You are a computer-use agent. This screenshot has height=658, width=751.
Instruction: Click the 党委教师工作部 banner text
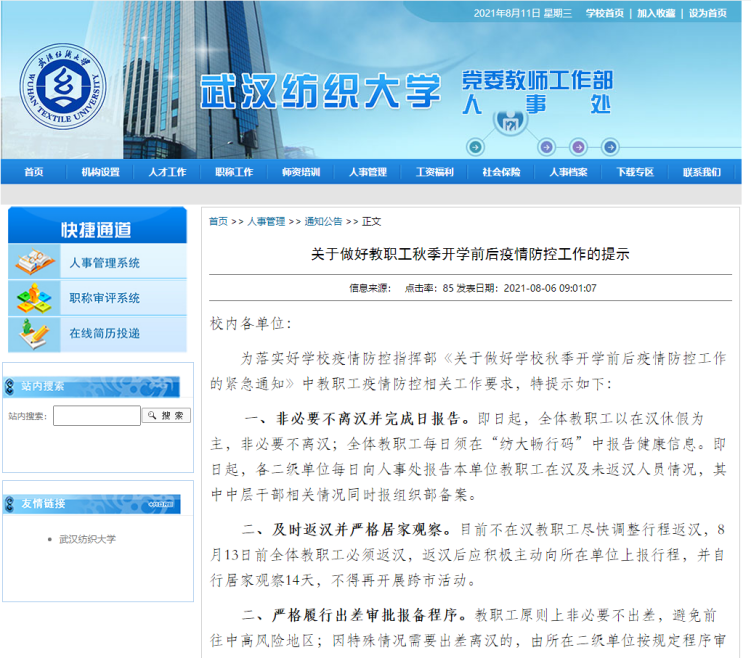(x=537, y=80)
